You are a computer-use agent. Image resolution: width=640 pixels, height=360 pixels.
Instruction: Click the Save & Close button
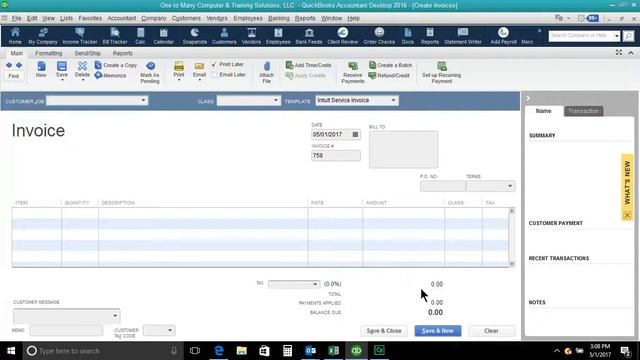(x=384, y=331)
